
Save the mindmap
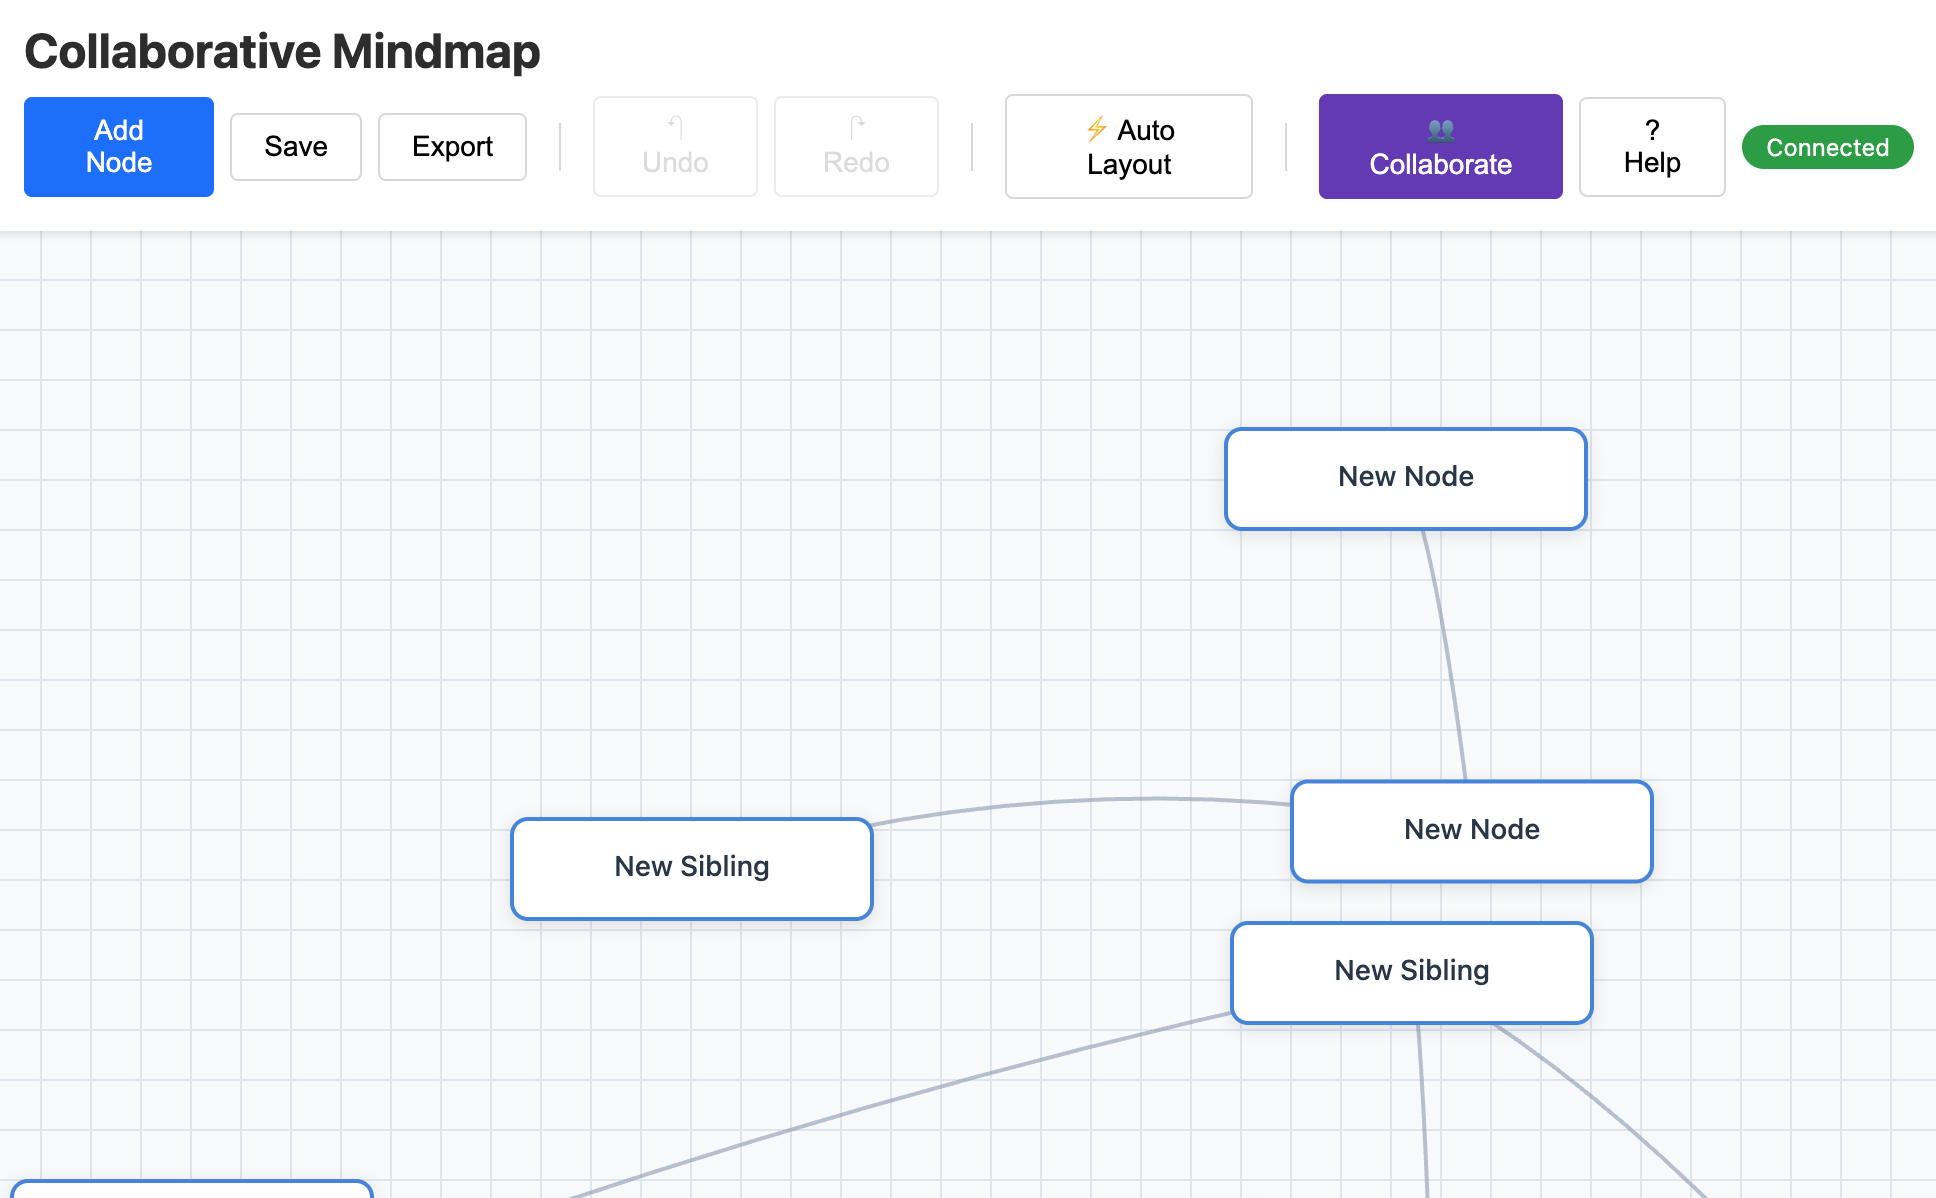tap(296, 147)
